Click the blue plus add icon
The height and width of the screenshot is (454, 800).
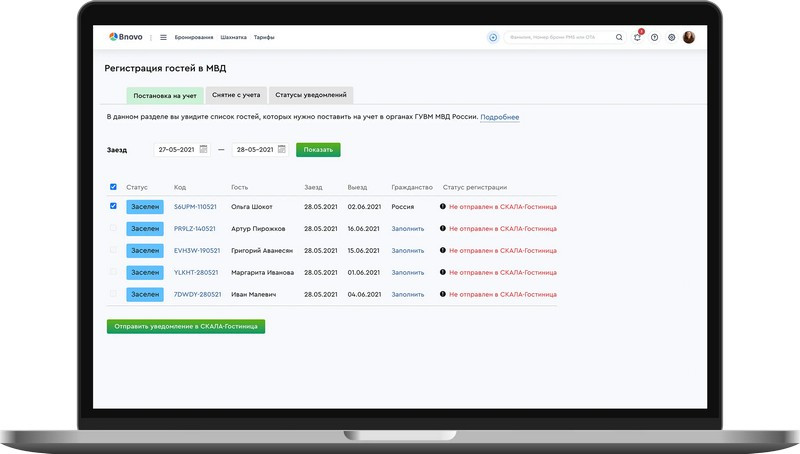pyautogui.click(x=492, y=37)
